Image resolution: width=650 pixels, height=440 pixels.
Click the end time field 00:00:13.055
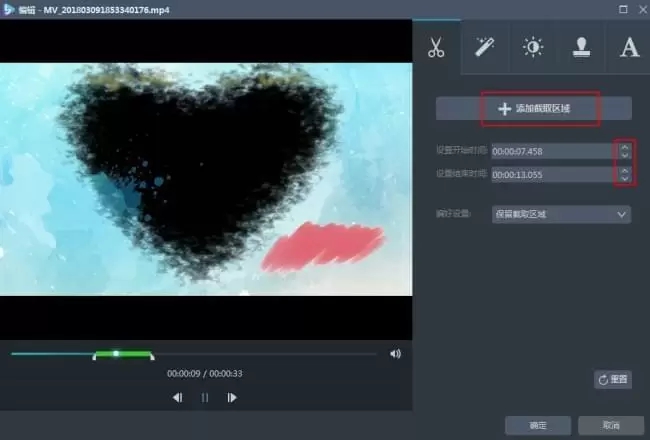point(553,175)
